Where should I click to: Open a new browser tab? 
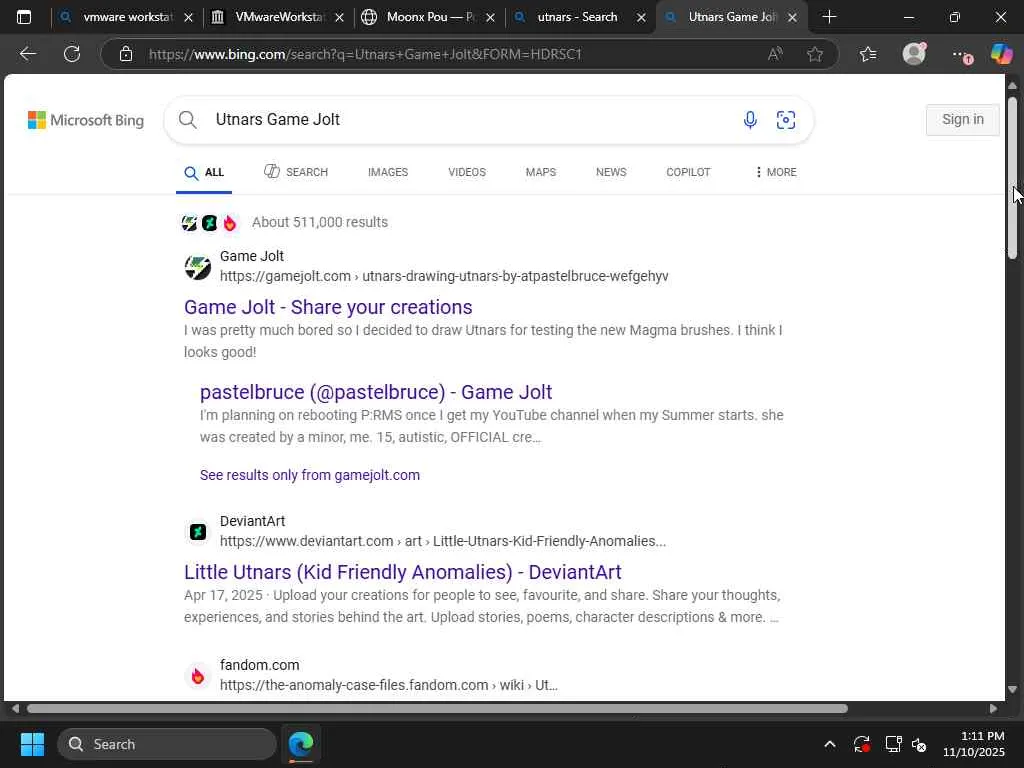pyautogui.click(x=829, y=17)
